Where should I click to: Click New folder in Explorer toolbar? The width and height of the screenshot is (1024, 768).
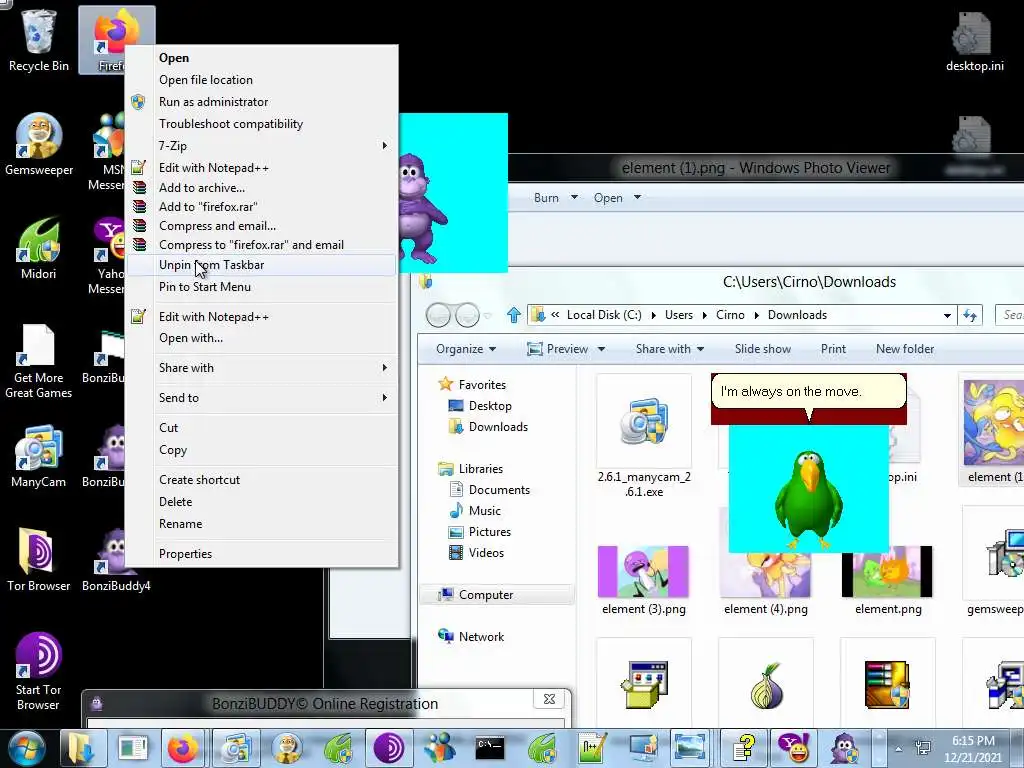click(904, 349)
